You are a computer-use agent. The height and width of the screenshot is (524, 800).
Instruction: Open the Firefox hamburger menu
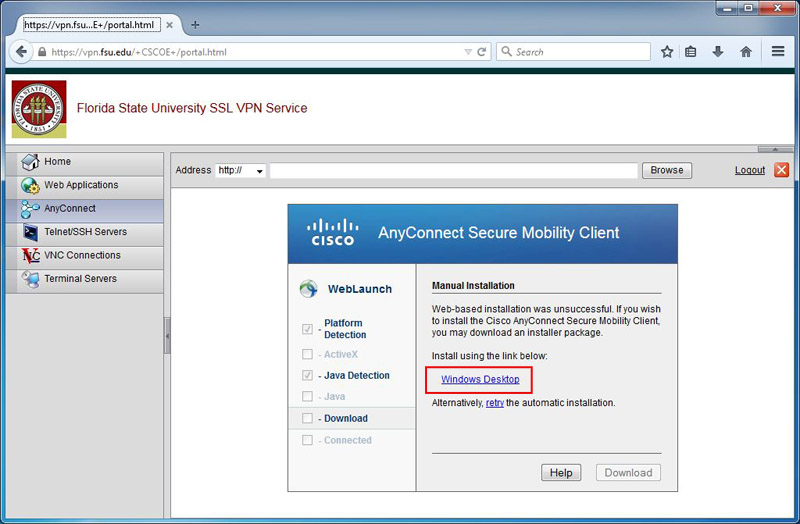778,52
